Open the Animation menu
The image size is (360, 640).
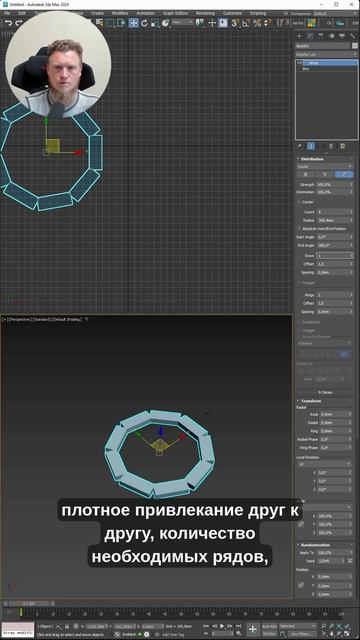tap(145, 13)
